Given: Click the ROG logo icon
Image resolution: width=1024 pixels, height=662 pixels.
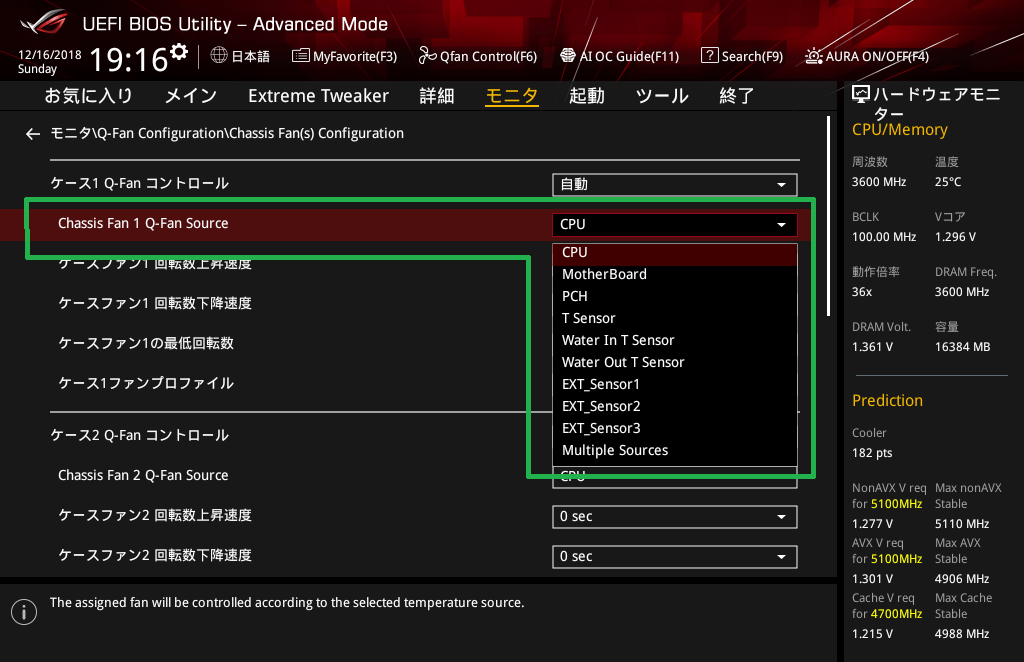Looking at the screenshot, I should pos(44,23).
